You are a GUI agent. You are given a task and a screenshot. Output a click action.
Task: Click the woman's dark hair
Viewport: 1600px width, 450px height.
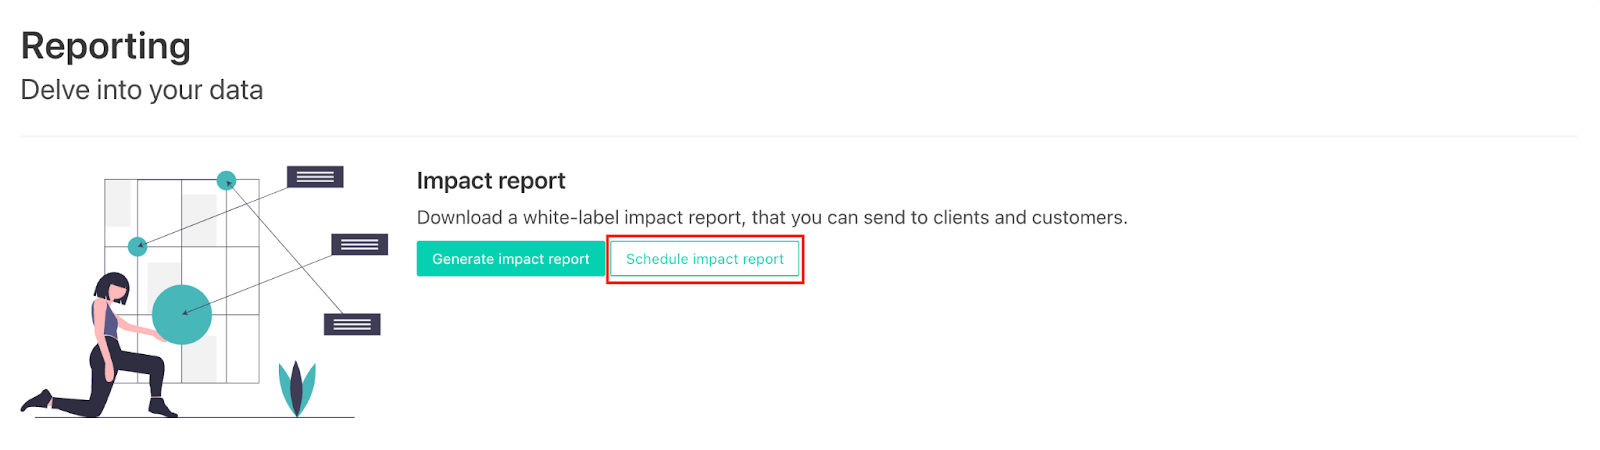(107, 286)
